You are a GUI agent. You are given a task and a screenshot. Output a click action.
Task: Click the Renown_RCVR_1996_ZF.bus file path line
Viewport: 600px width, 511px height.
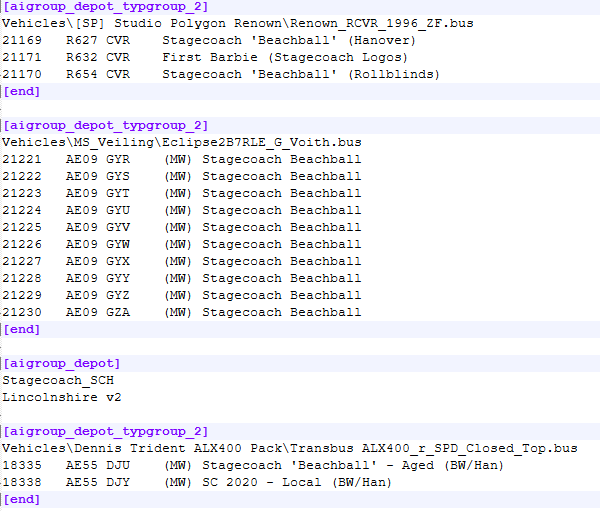coord(238,23)
